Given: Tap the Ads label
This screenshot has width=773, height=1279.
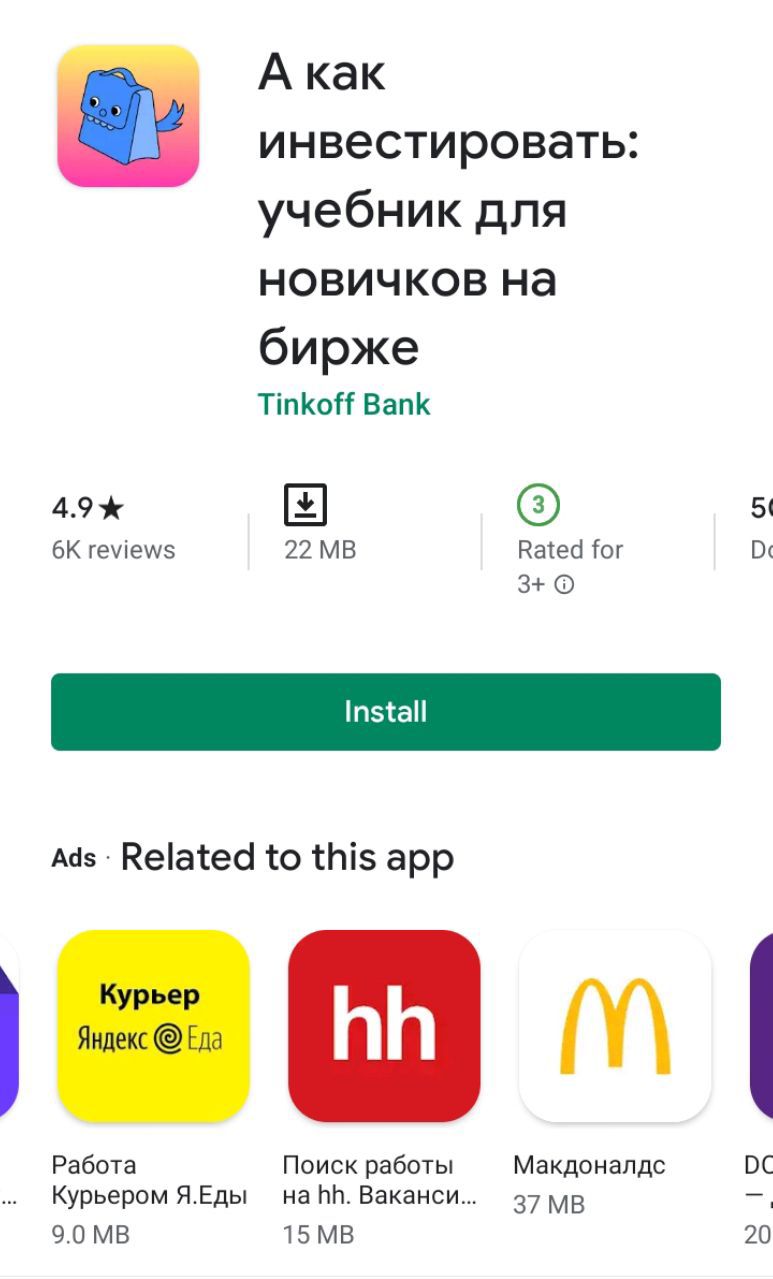Looking at the screenshot, I should point(74,858).
